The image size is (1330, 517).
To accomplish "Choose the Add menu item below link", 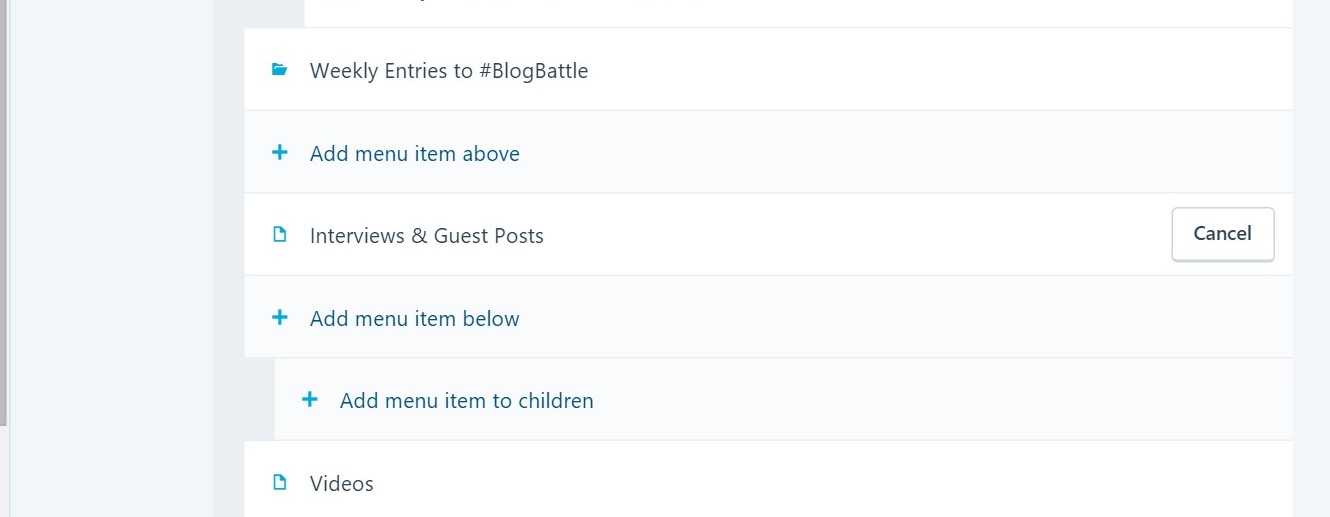I will (x=415, y=319).
